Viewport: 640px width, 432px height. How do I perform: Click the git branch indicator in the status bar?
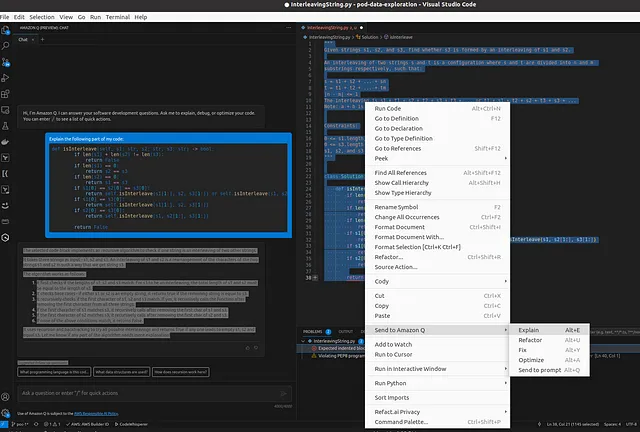click(20, 424)
